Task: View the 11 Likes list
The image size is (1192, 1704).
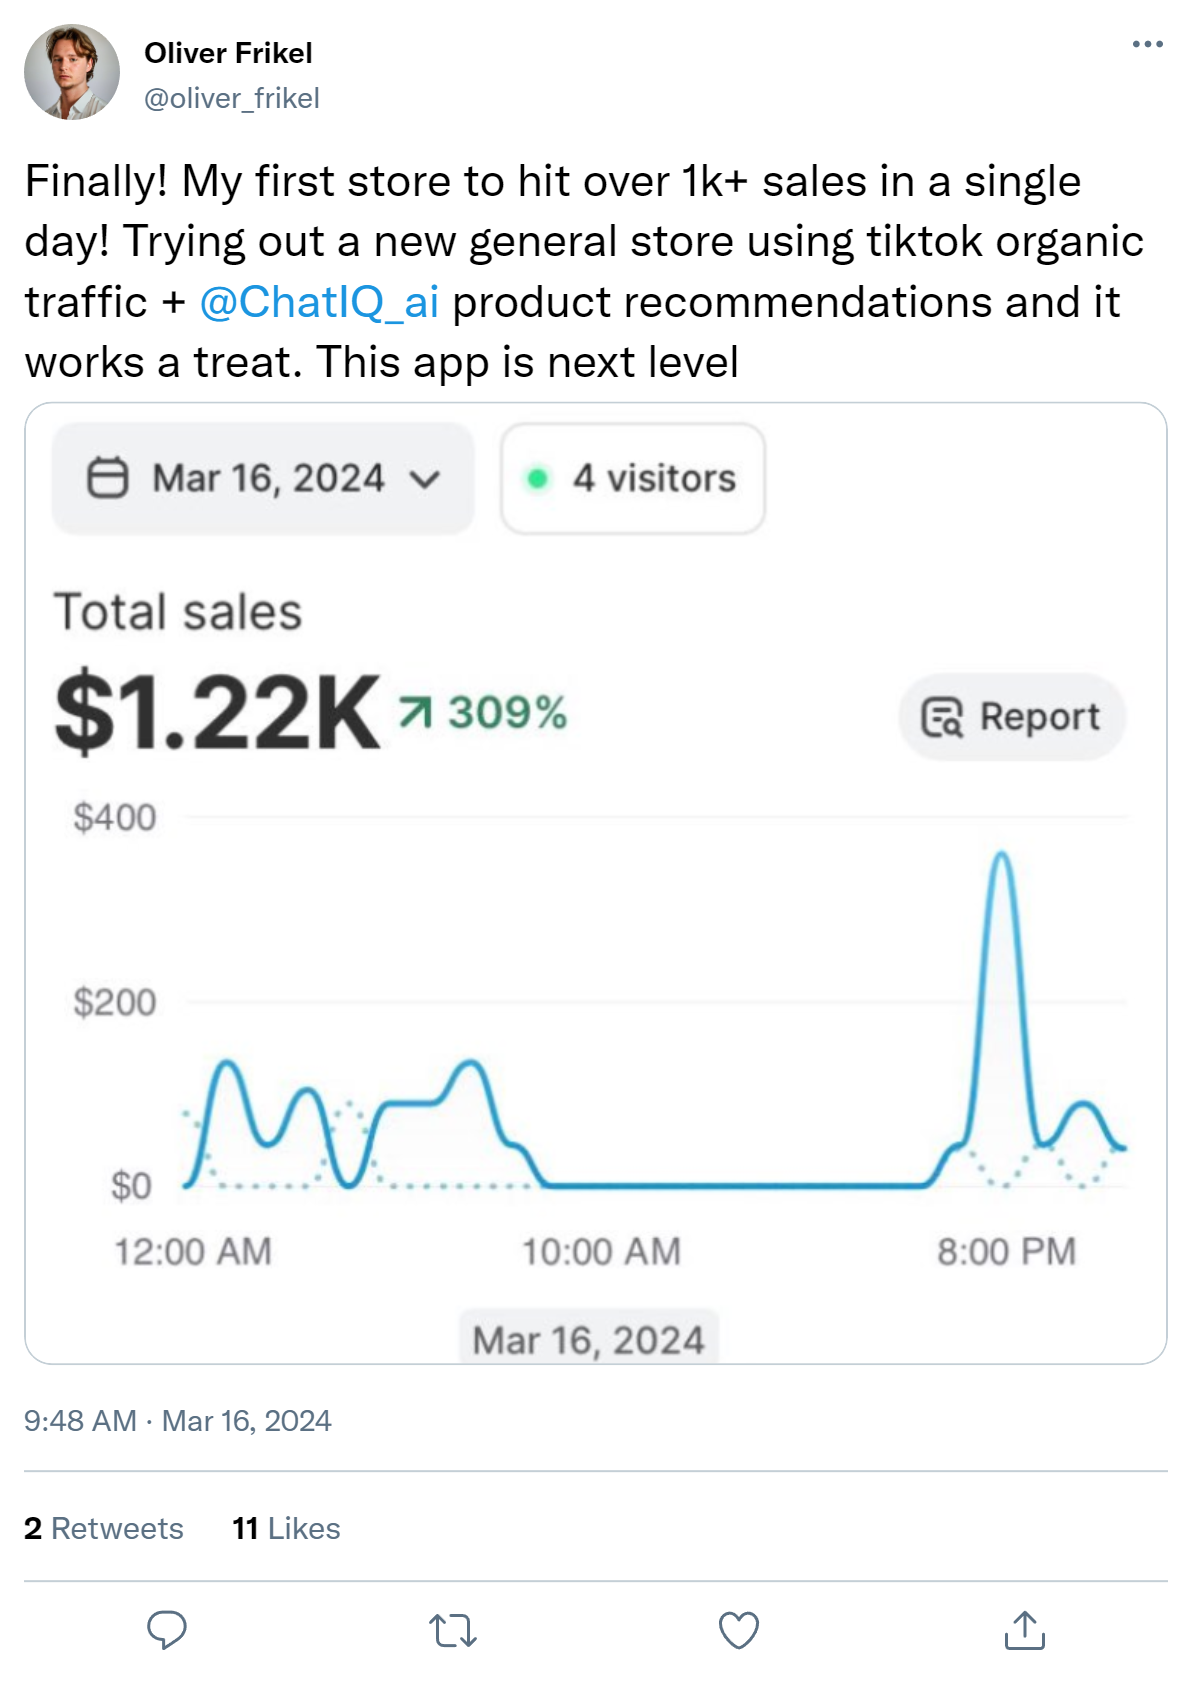Action: point(286,1528)
